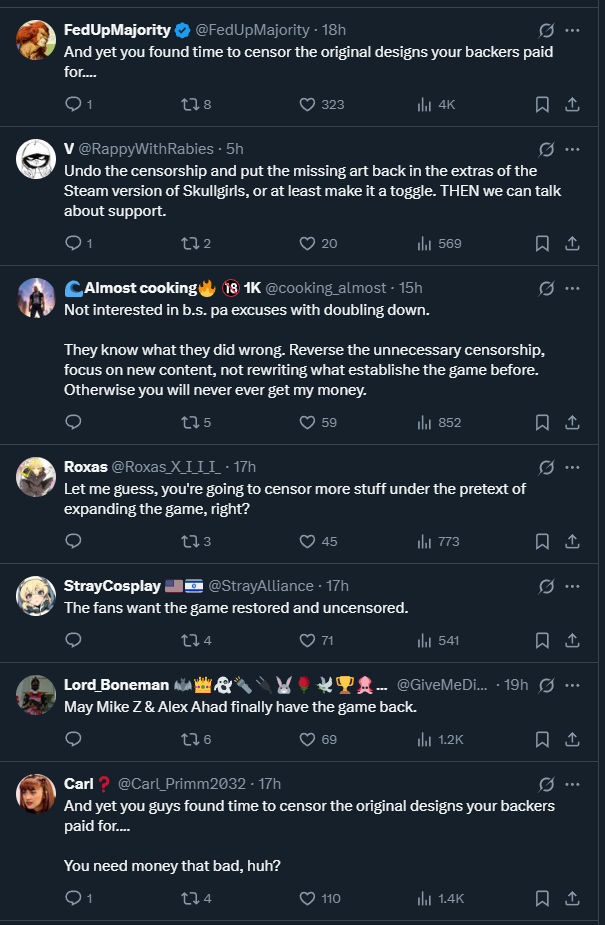605x925 pixels.
Task: Share StrayCosplay's tweet
Action: [x=572, y=640]
